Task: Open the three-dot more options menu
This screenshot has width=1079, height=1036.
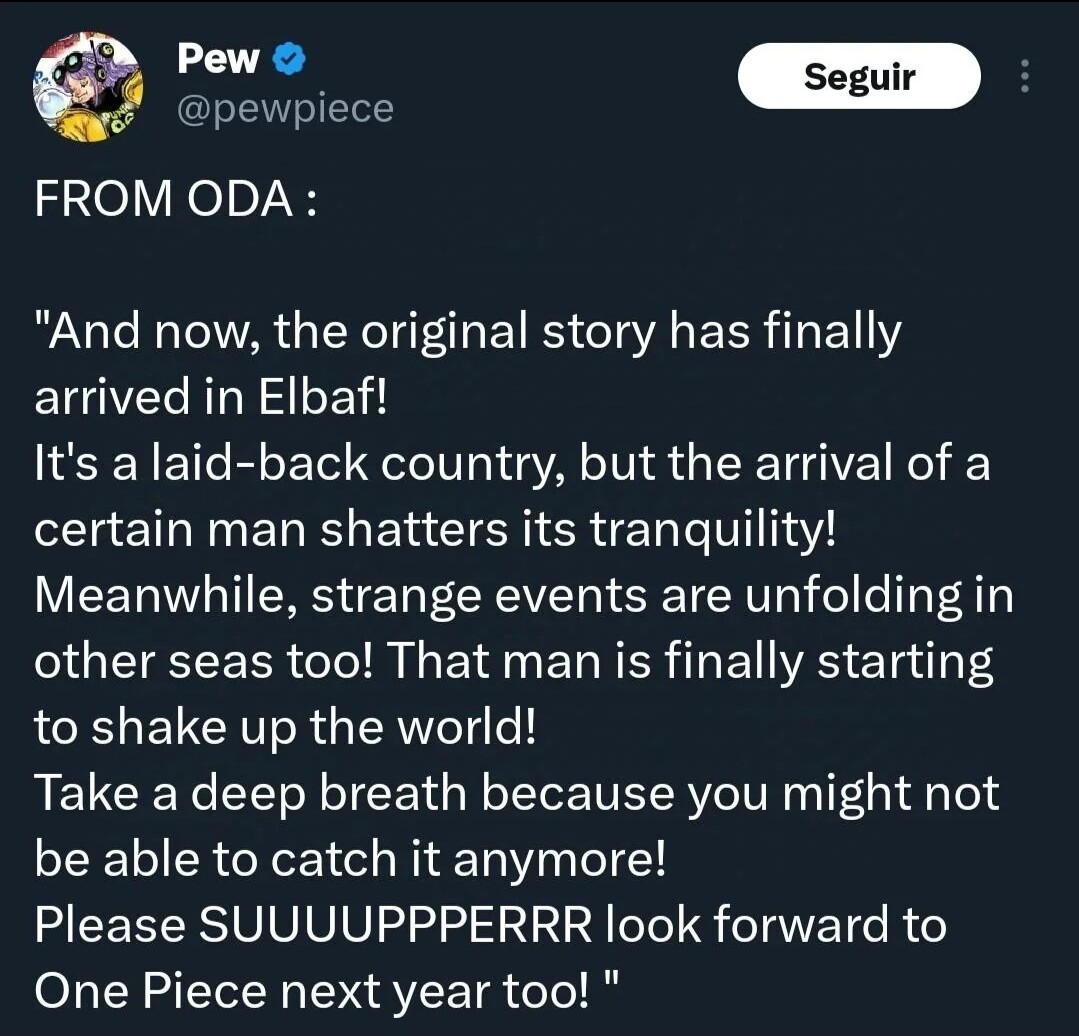Action: tap(1023, 76)
